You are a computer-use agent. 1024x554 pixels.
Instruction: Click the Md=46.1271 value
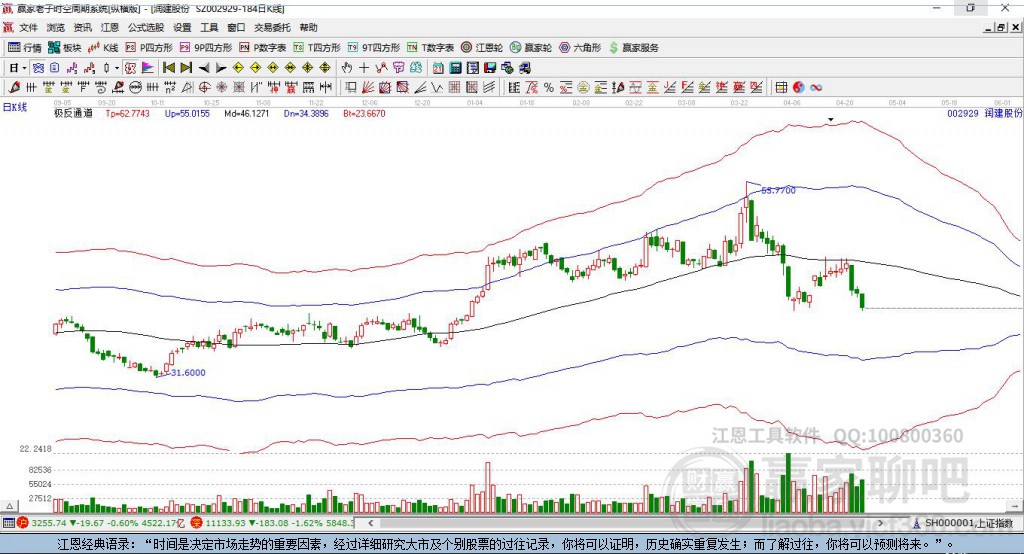click(246, 114)
